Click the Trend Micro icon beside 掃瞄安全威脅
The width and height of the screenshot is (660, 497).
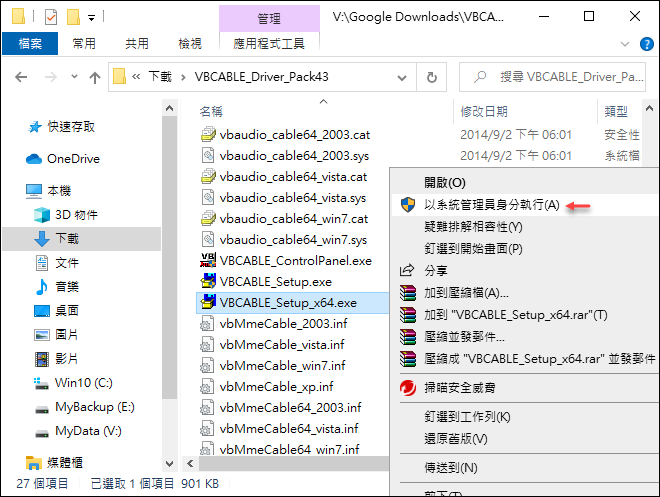click(x=407, y=388)
